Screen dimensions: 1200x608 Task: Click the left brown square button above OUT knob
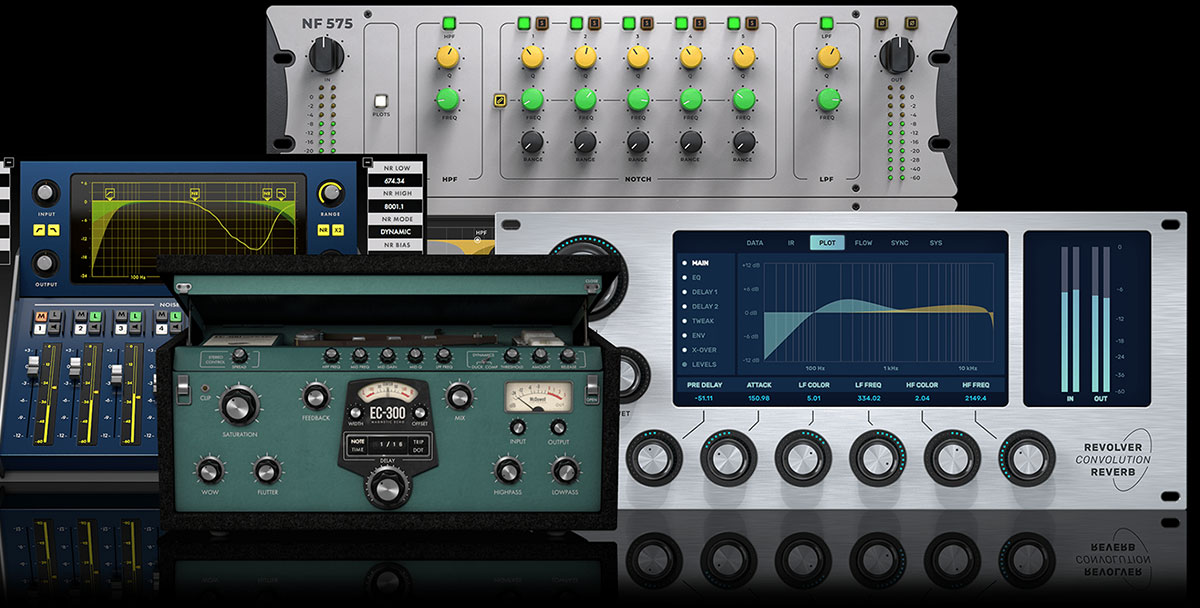pos(882,24)
